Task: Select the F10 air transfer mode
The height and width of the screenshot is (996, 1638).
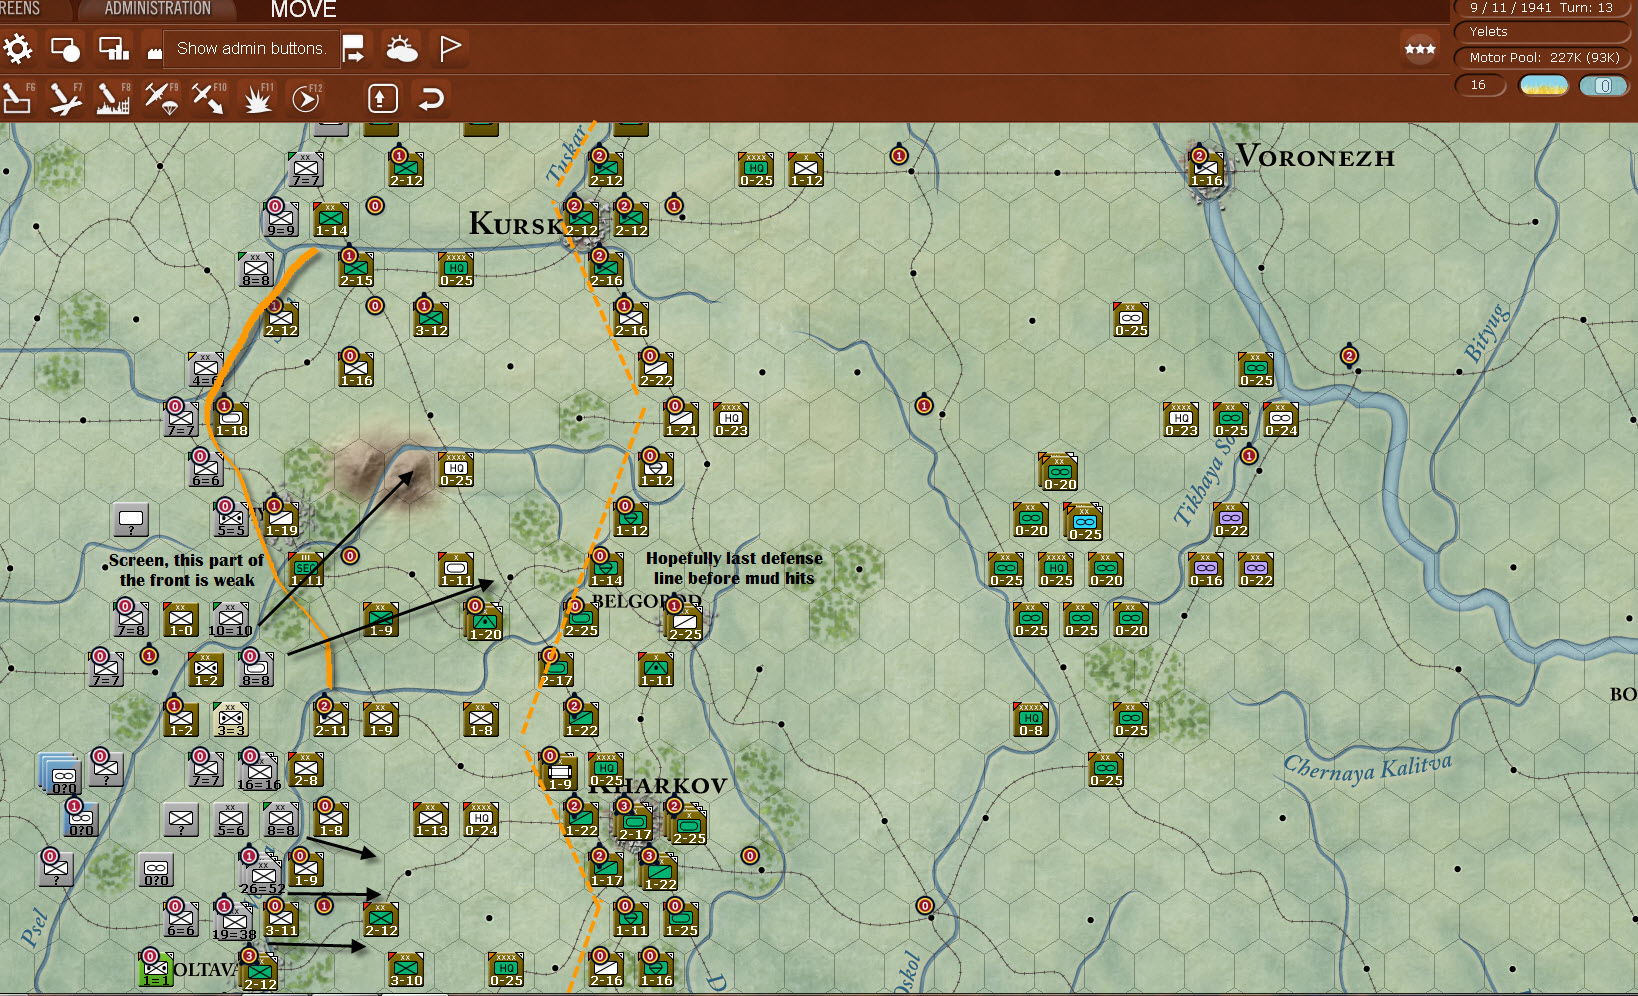Action: point(209,98)
